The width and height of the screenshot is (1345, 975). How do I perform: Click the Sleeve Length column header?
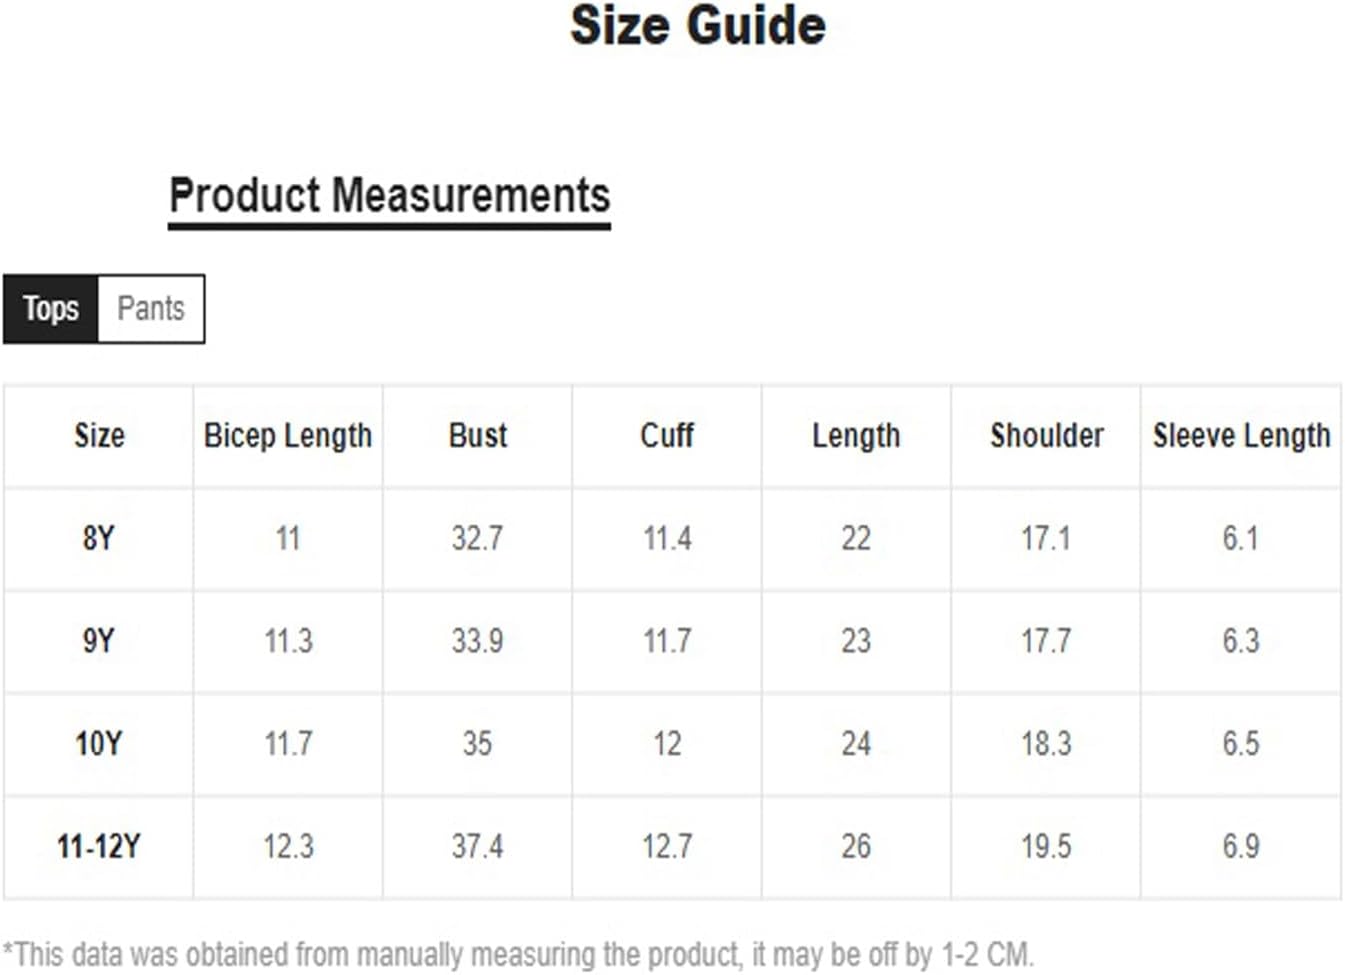[x=1241, y=436]
